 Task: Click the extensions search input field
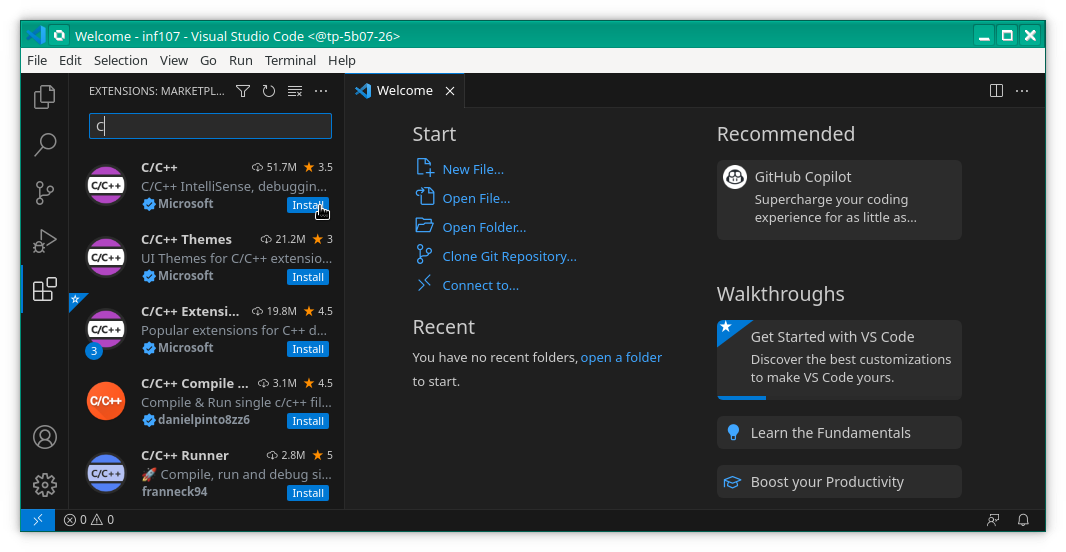click(x=210, y=126)
